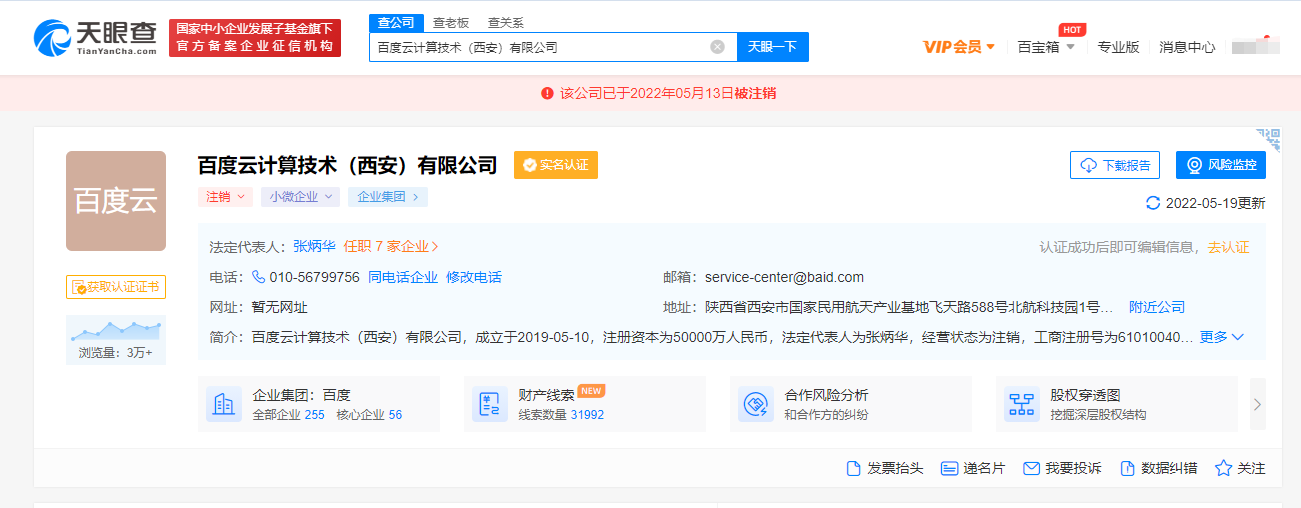Open 核心企业 56 link
The image size is (1301, 508).
pos(369,414)
